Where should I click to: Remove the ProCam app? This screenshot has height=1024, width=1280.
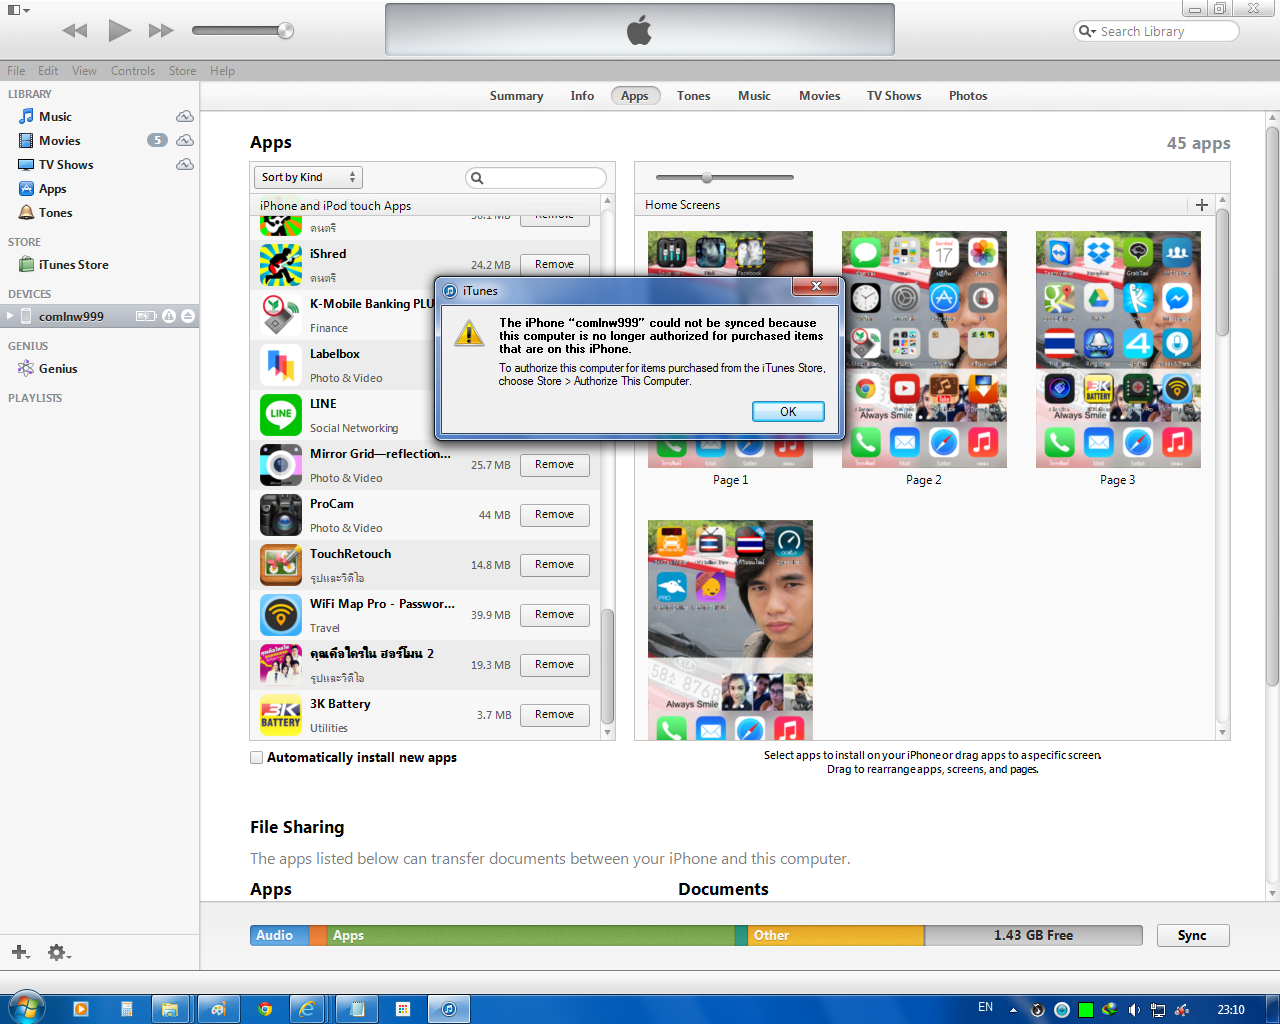(x=554, y=515)
